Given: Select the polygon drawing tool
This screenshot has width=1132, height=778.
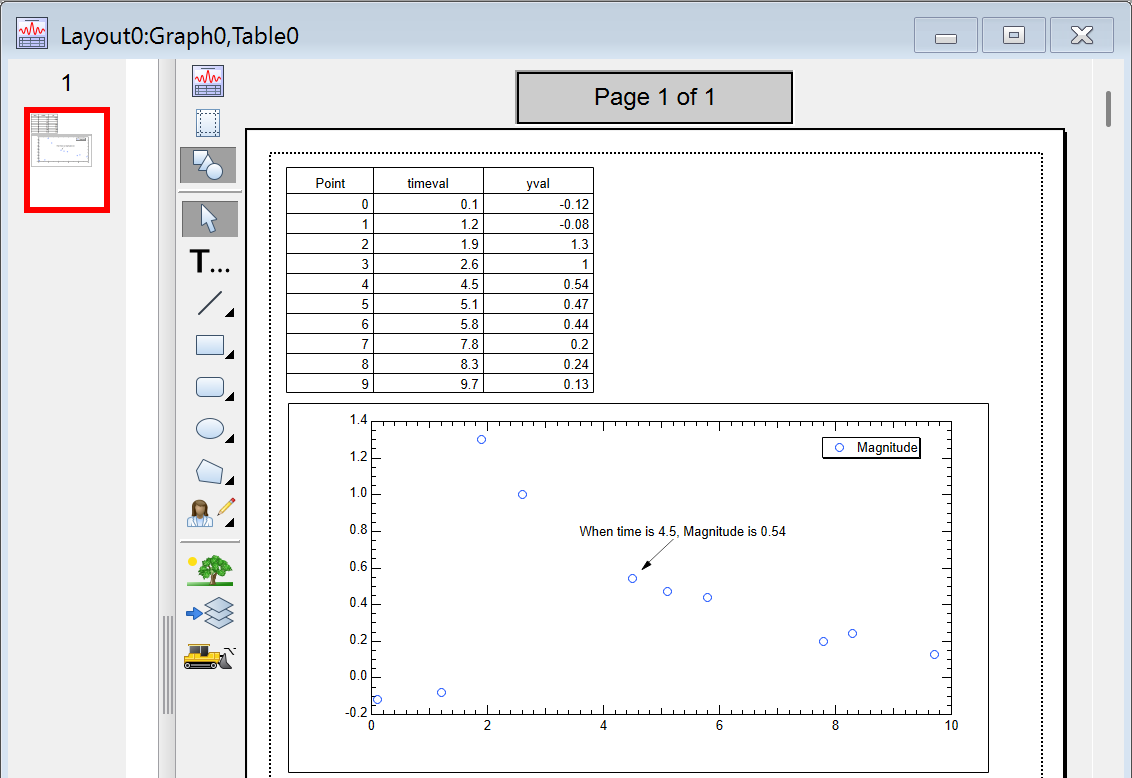Looking at the screenshot, I should 210,471.
